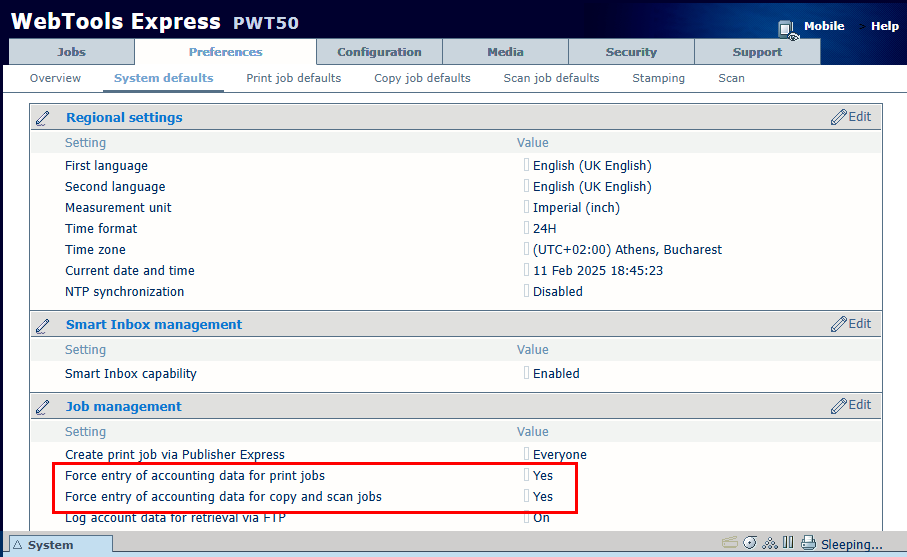The width and height of the screenshot is (907, 557).
Task: Edit the Regional settings section
Action: 851,117
